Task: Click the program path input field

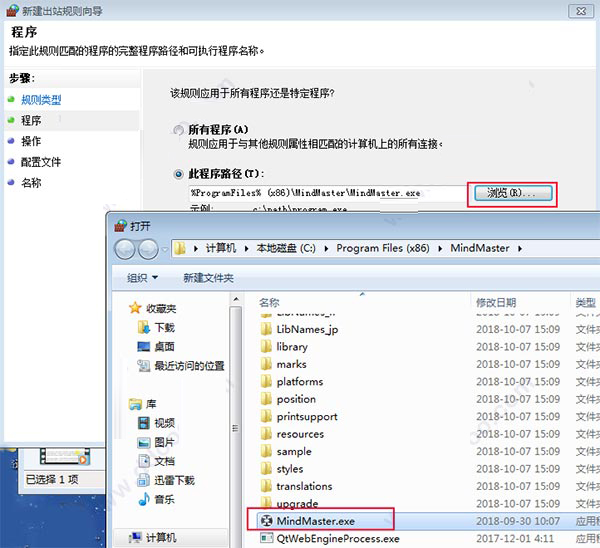Action: click(x=327, y=193)
